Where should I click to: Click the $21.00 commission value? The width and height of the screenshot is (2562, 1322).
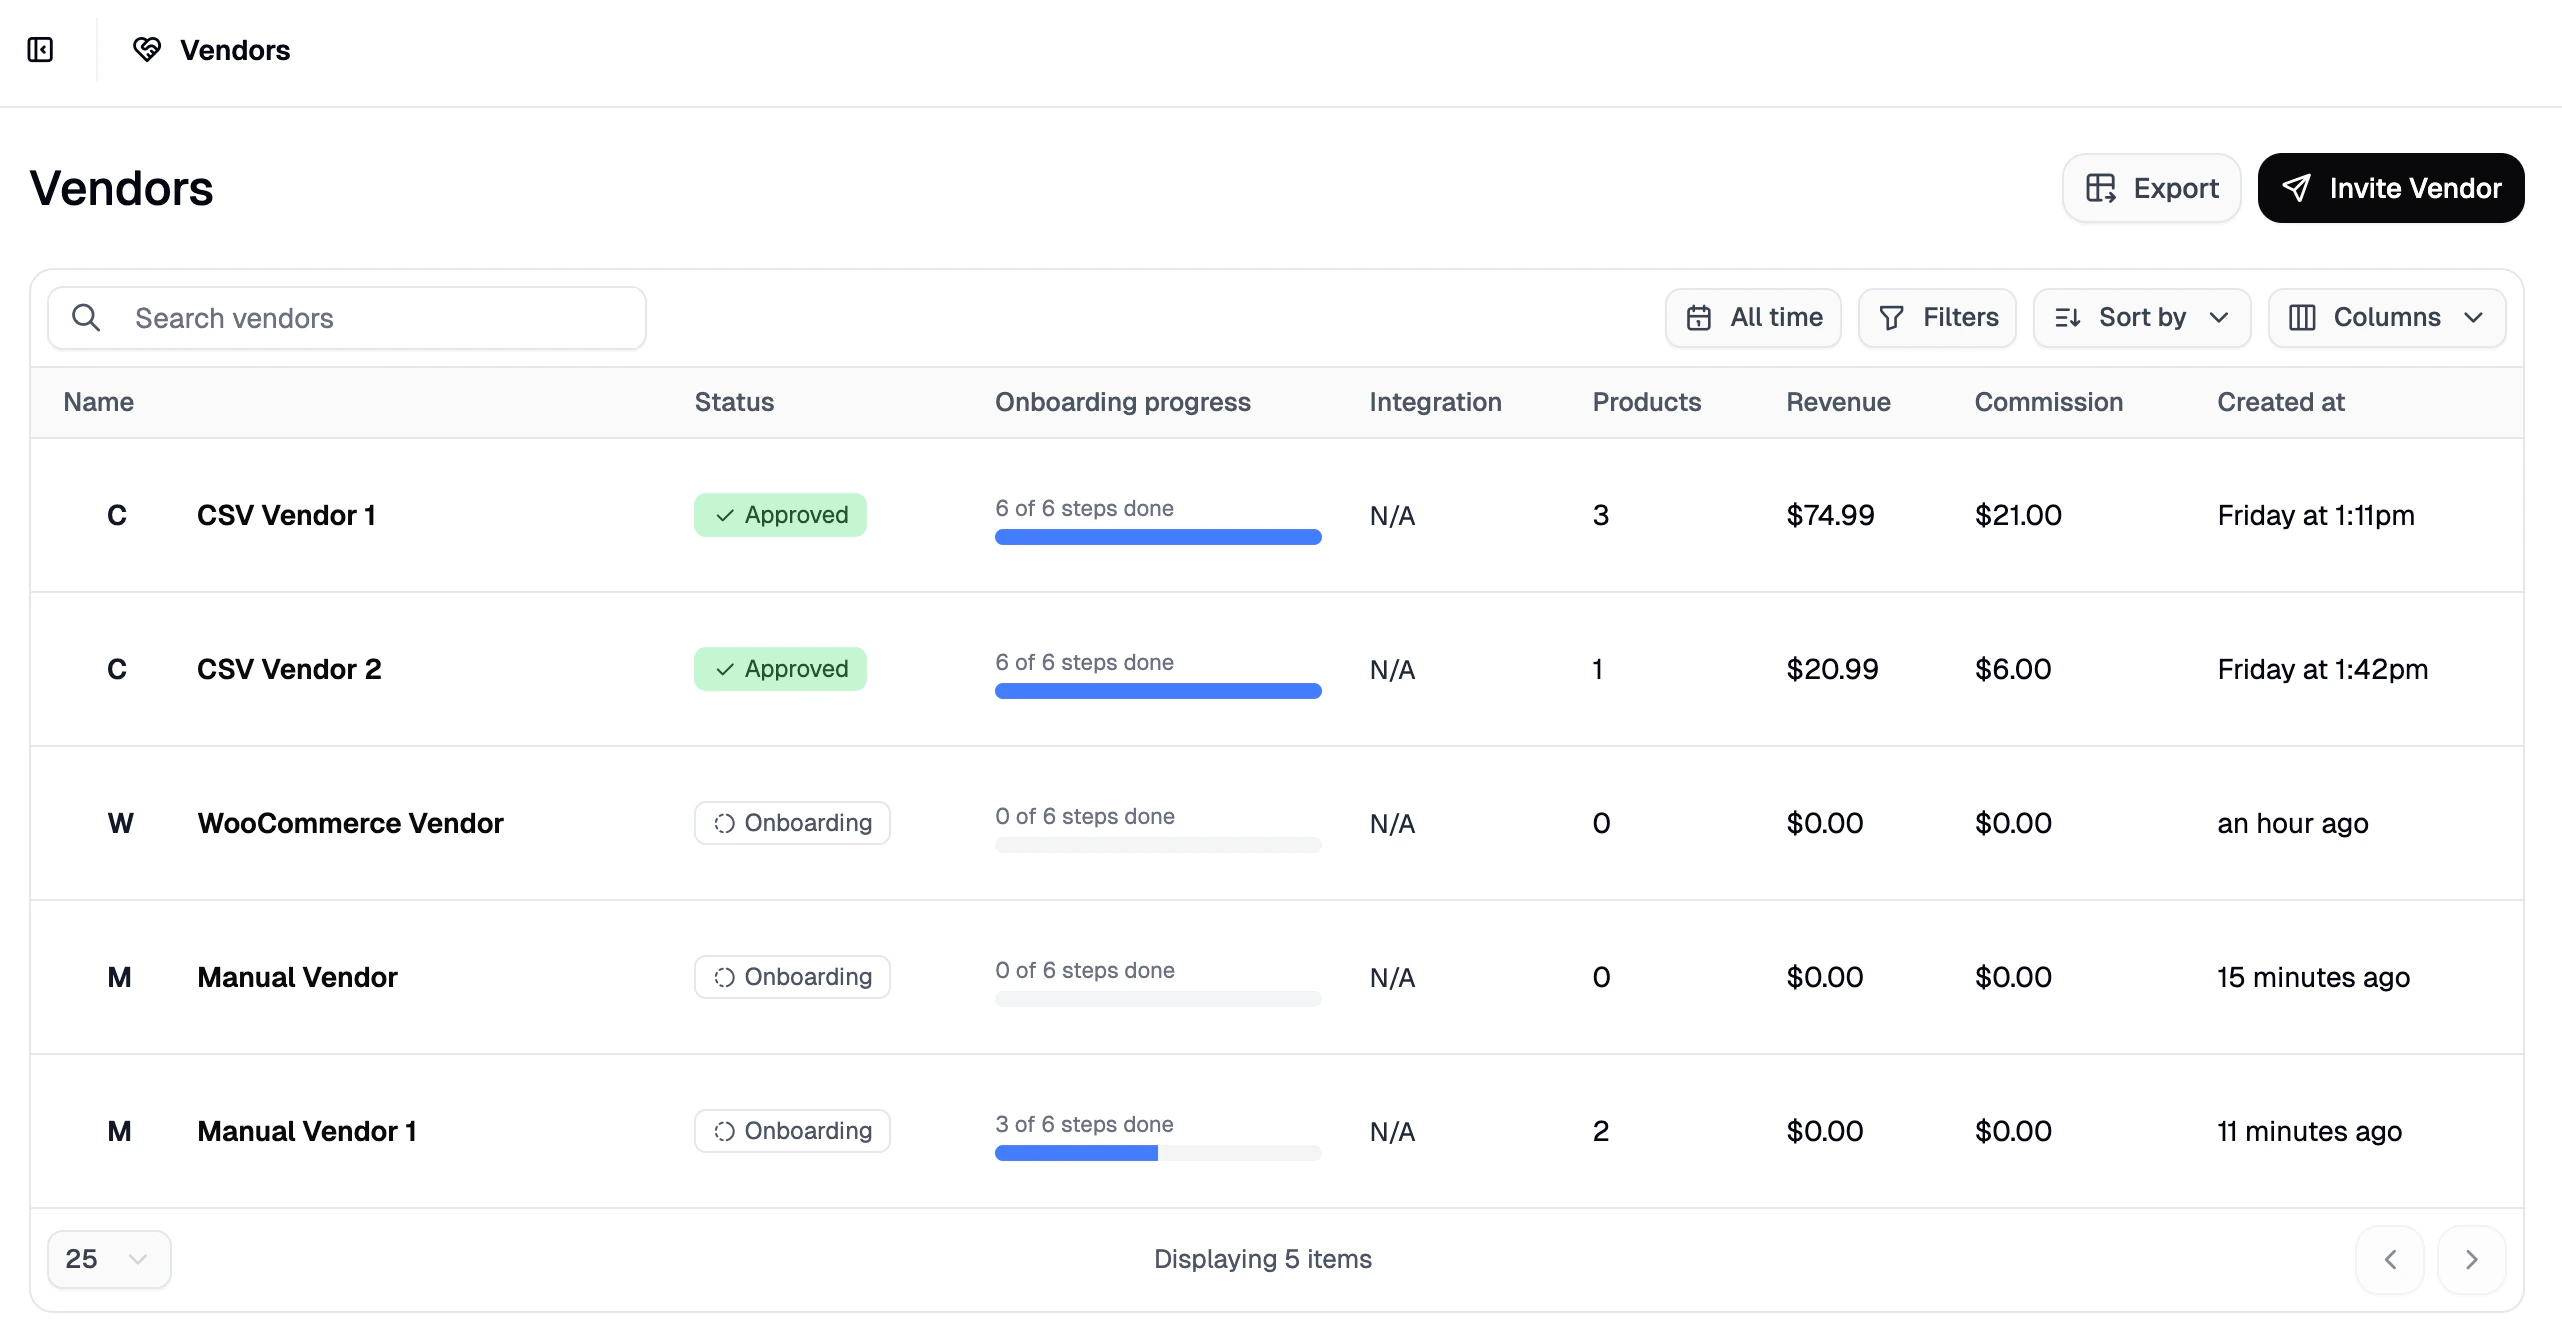(2018, 515)
